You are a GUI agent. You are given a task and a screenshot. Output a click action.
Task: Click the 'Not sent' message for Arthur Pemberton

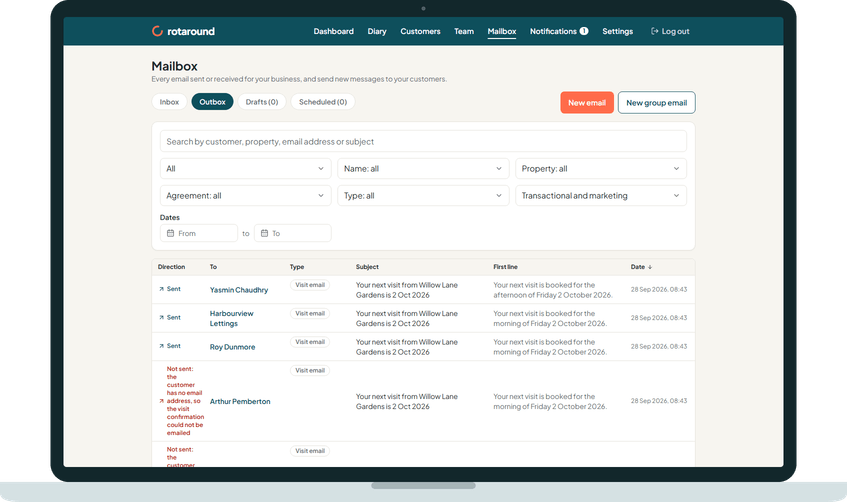pos(185,401)
